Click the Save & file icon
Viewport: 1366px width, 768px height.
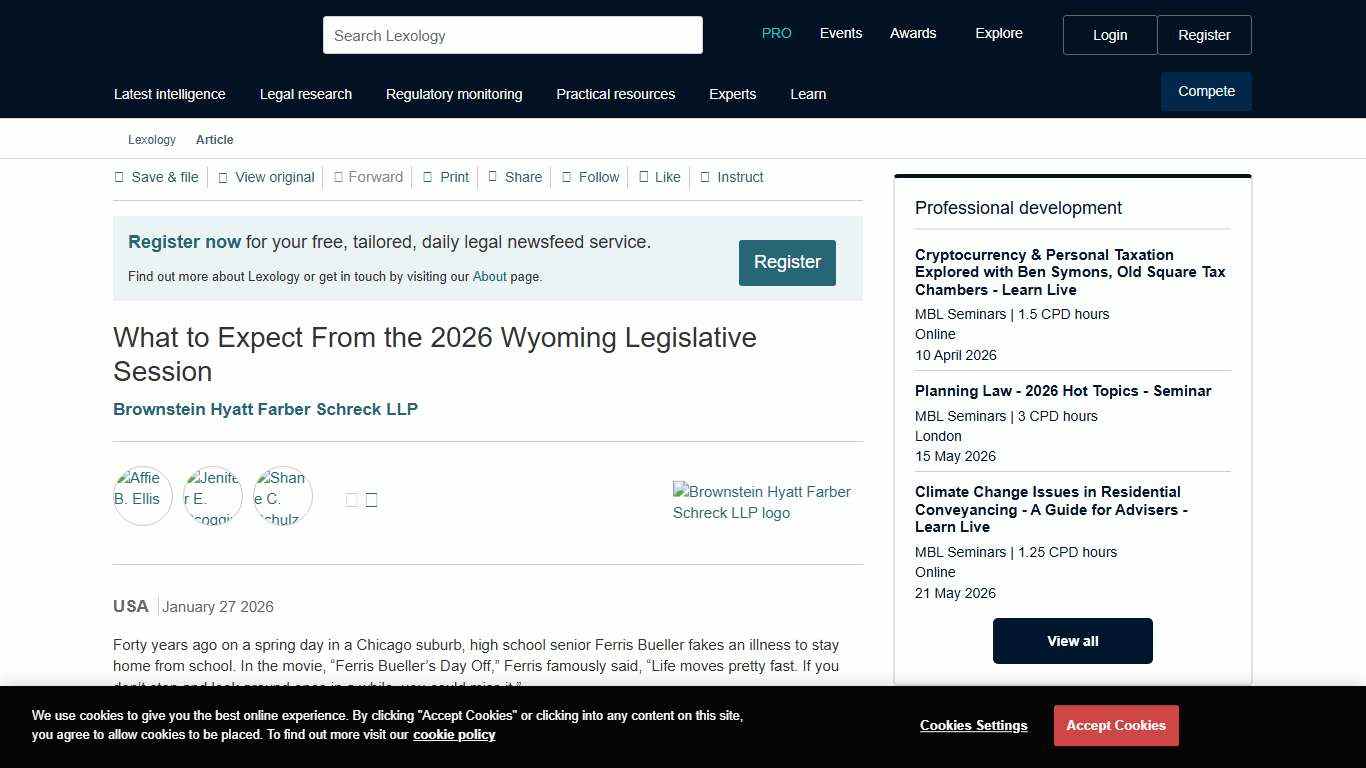(x=119, y=177)
